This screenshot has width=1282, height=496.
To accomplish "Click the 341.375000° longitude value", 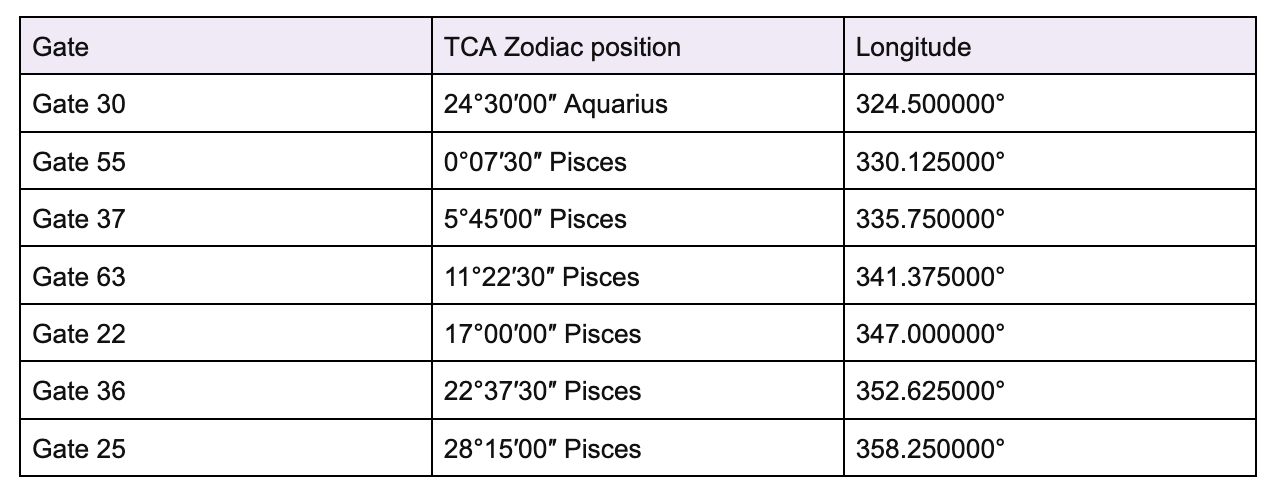I will point(930,276).
